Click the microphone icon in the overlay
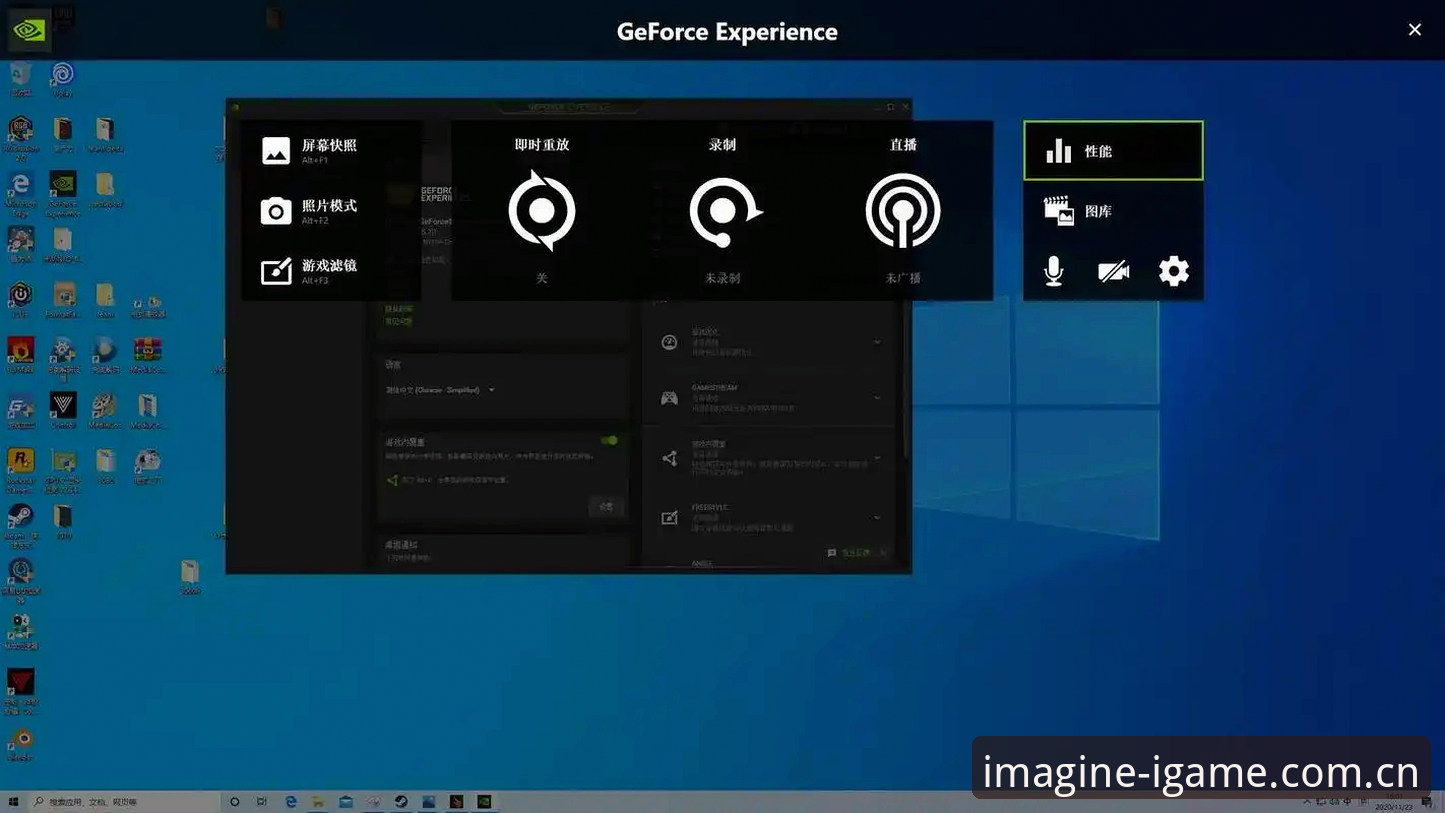 click(1054, 271)
